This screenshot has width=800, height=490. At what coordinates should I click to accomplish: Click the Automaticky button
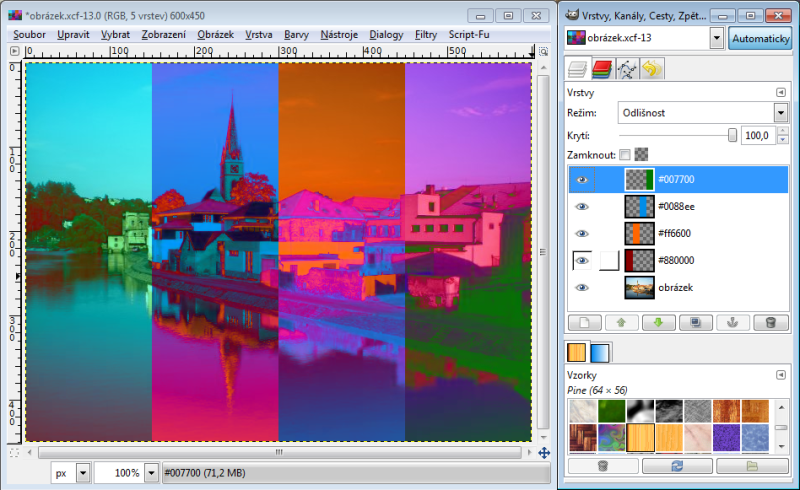click(x=759, y=38)
